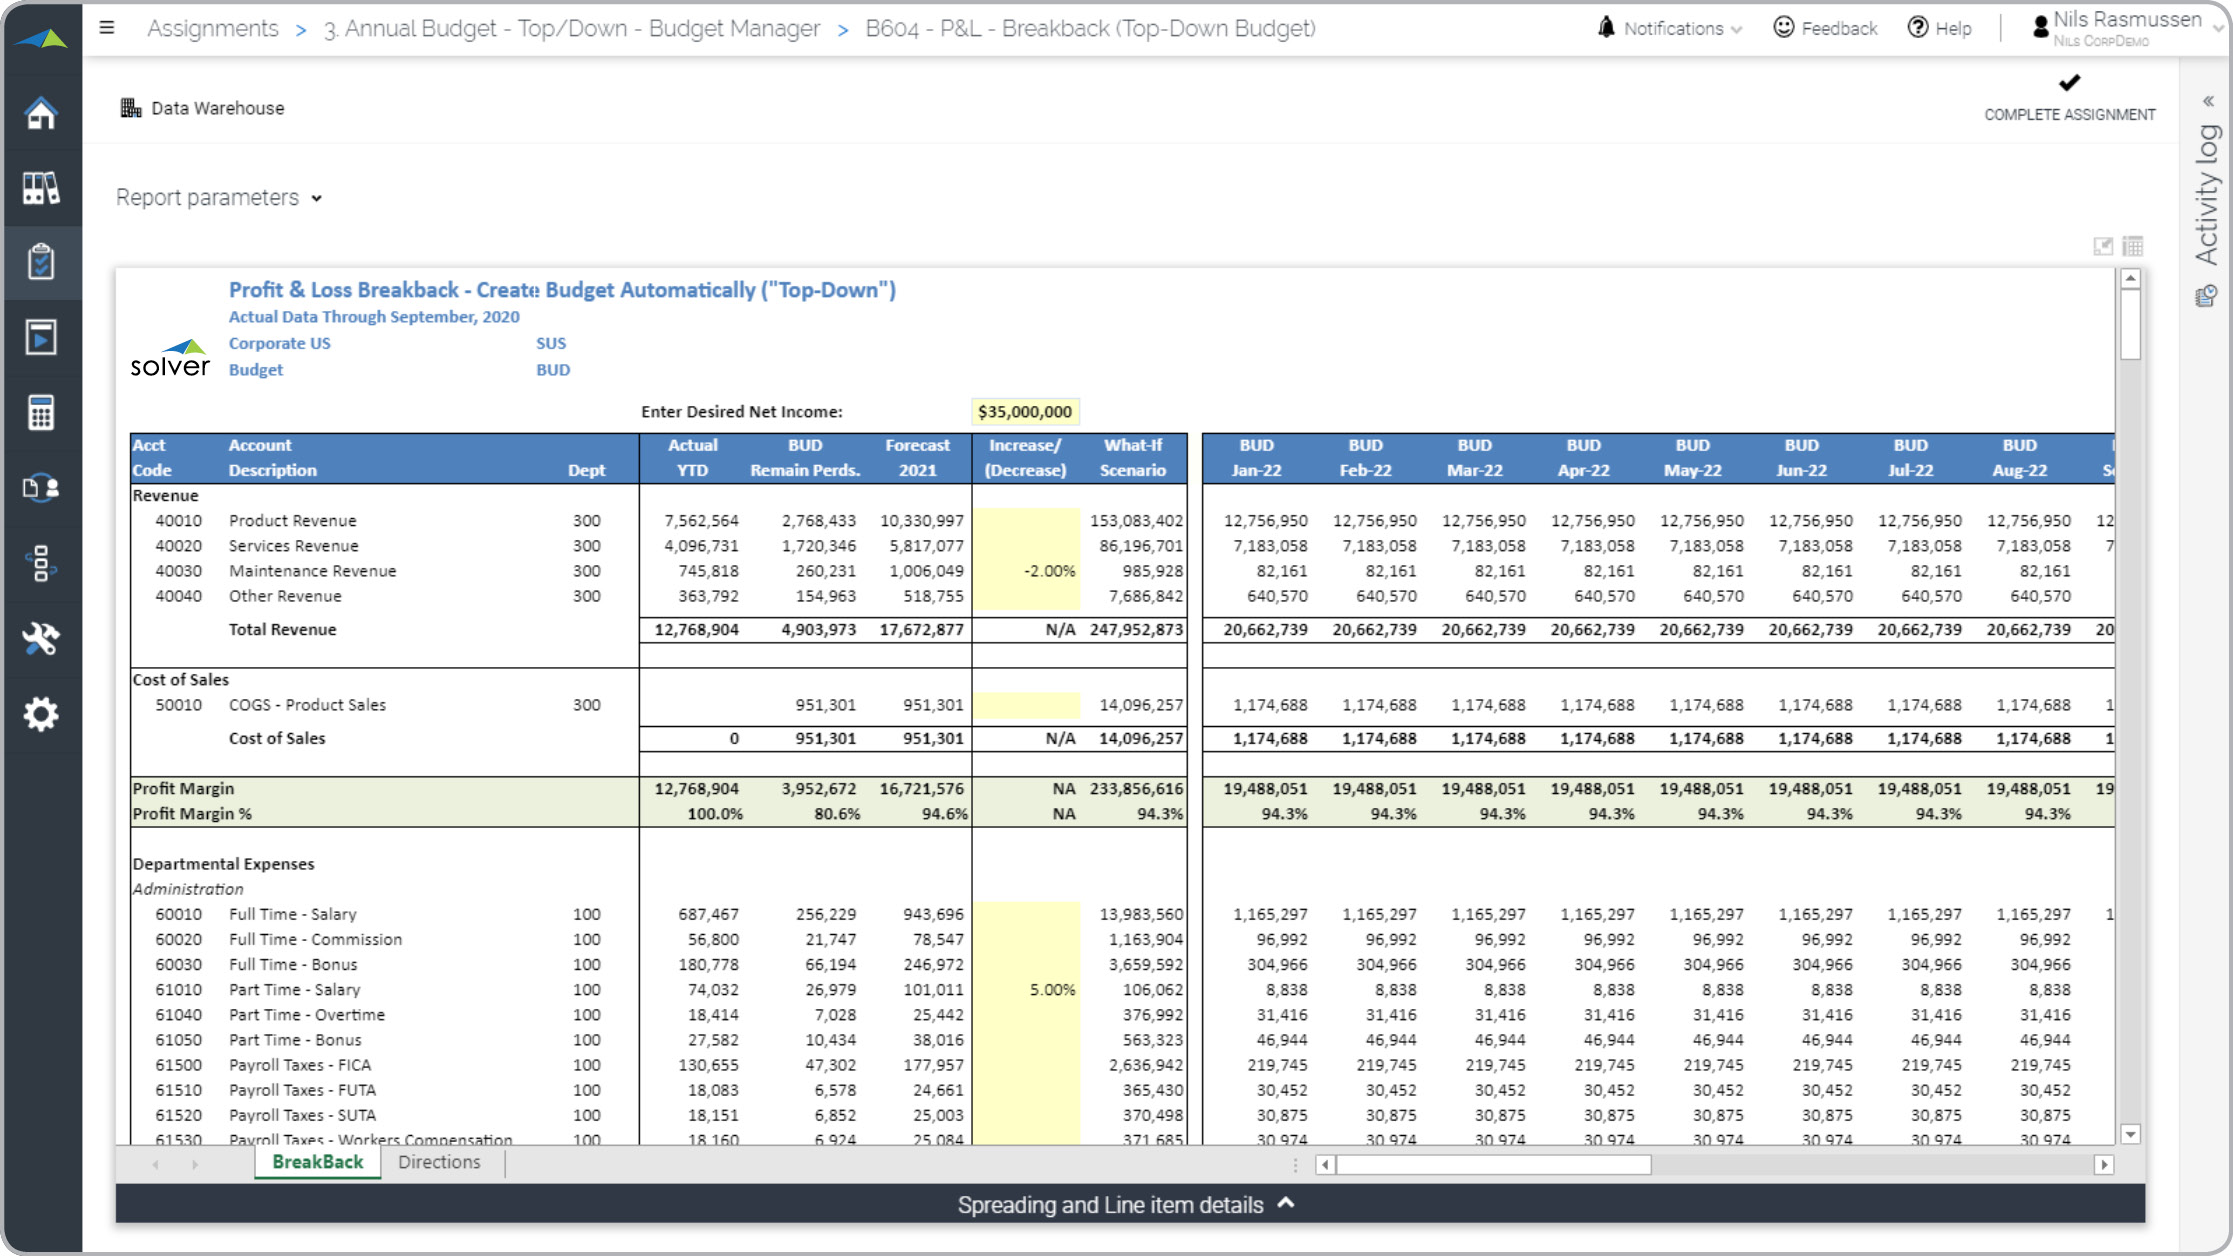This screenshot has height=1256, width=2233.
Task: Select the BreakBack tab
Action: click(317, 1162)
